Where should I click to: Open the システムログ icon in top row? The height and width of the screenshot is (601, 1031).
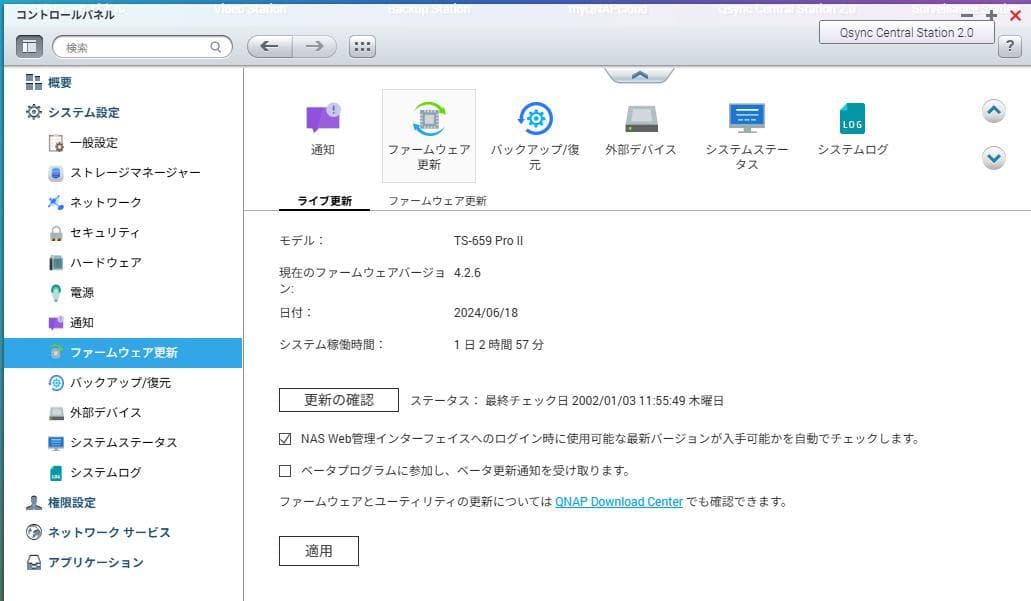point(852,119)
